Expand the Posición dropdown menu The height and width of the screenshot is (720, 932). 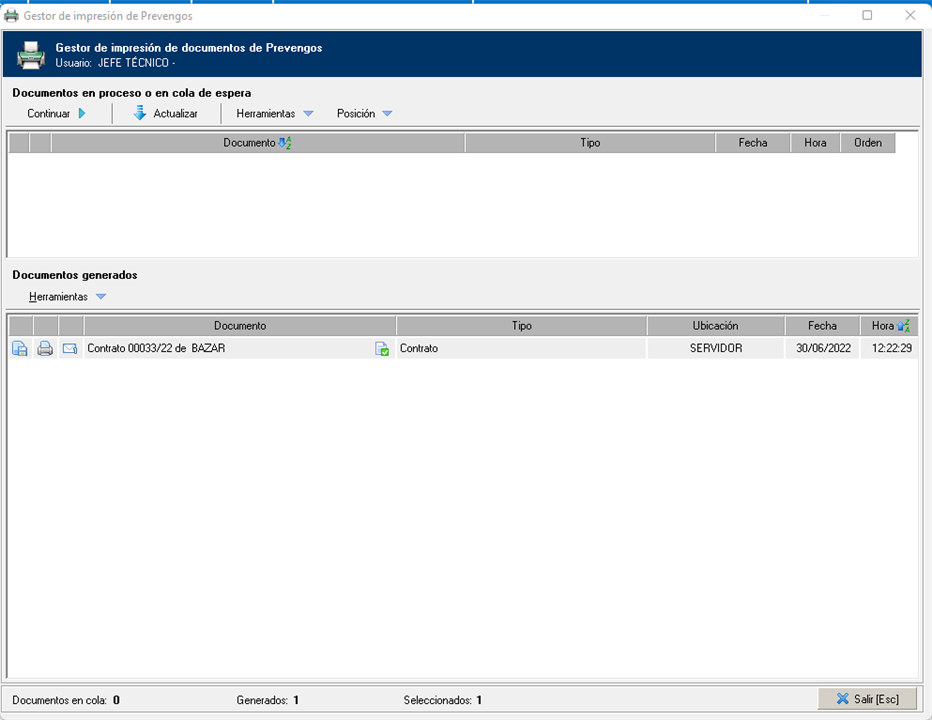point(364,114)
